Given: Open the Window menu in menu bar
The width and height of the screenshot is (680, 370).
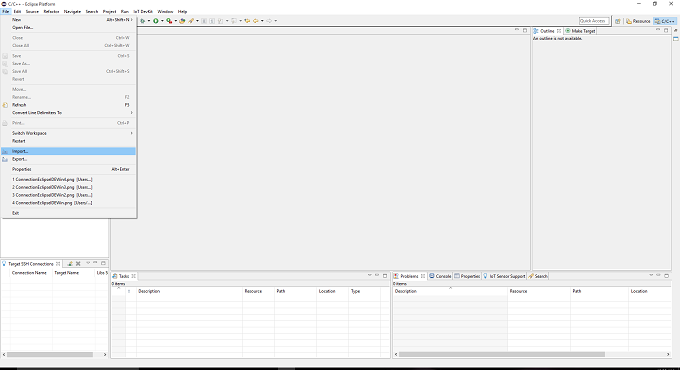Looking at the screenshot, I should [x=165, y=12].
